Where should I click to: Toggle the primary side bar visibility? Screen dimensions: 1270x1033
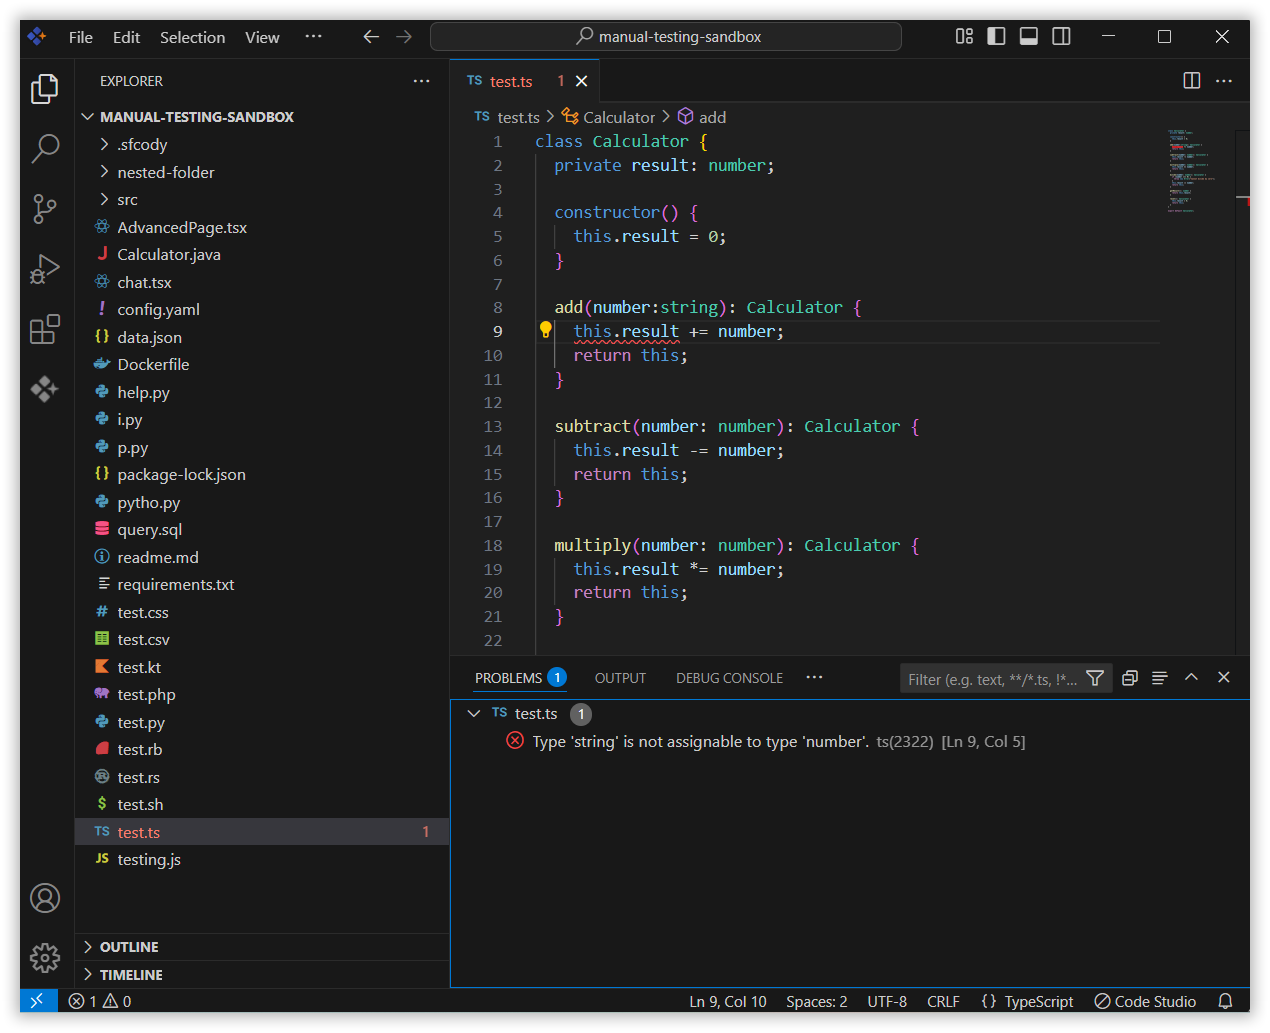click(x=996, y=37)
